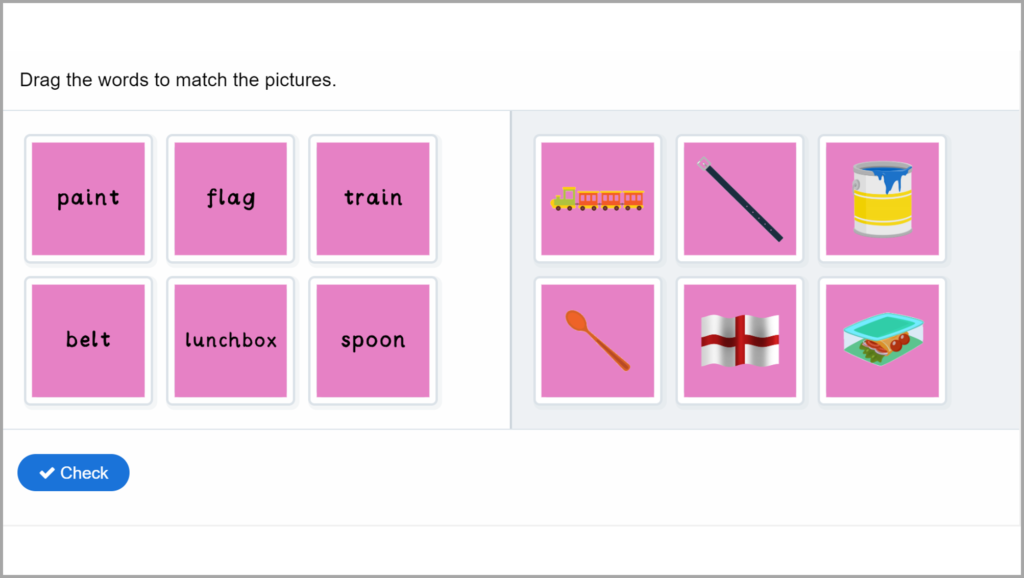Click the 'lunchbox' word card
Image resolution: width=1024 pixels, height=578 pixels.
click(230, 340)
